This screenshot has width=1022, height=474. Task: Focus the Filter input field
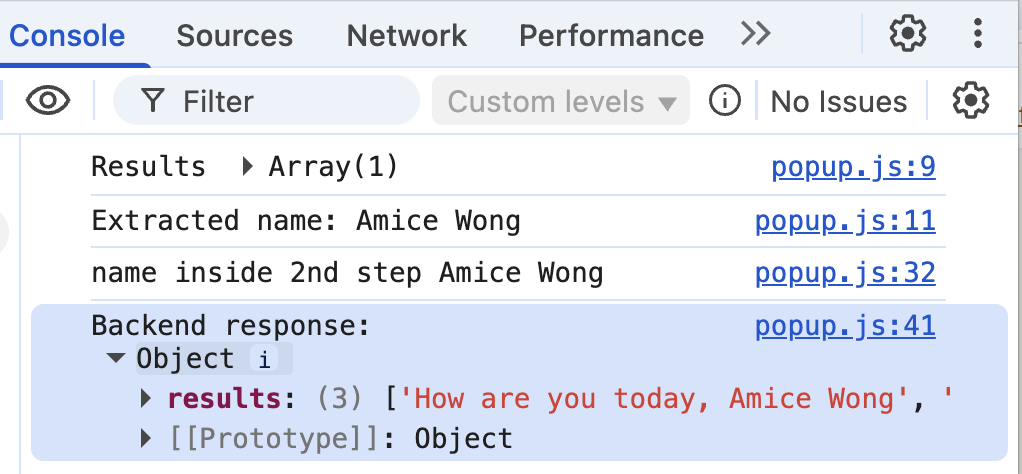pyautogui.click(x=290, y=101)
